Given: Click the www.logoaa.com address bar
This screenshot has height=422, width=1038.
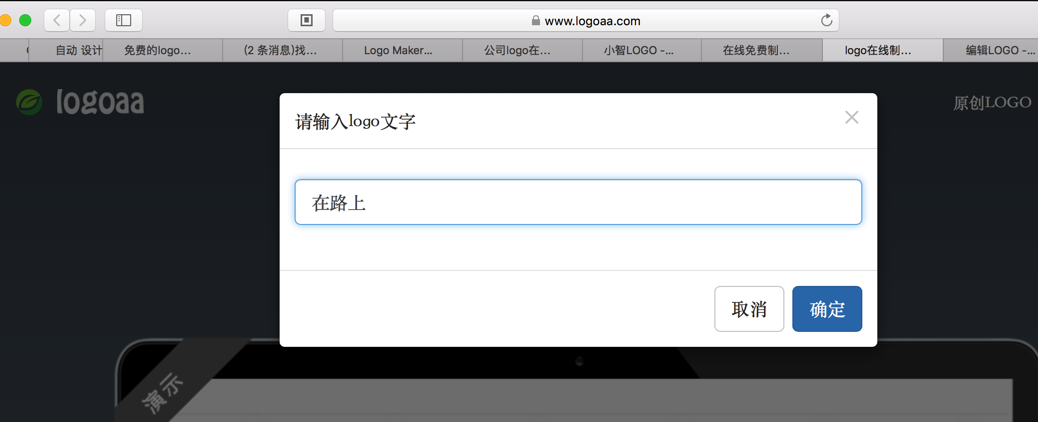Looking at the screenshot, I should point(586,21).
